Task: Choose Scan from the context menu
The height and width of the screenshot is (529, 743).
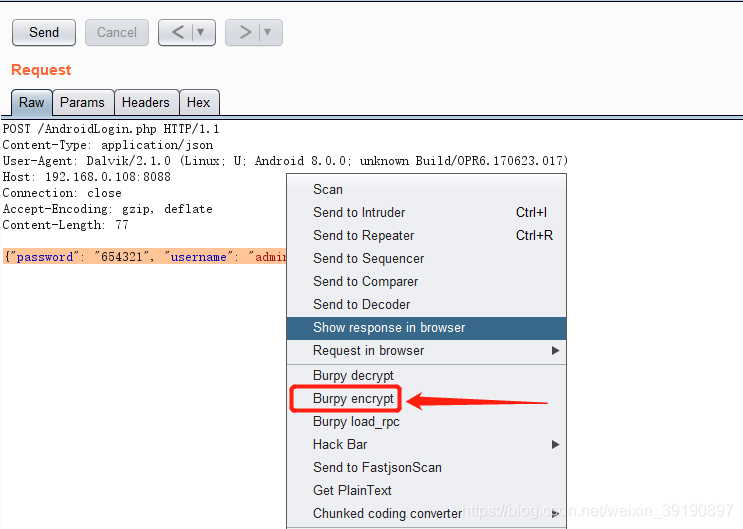Action: pyautogui.click(x=426, y=189)
